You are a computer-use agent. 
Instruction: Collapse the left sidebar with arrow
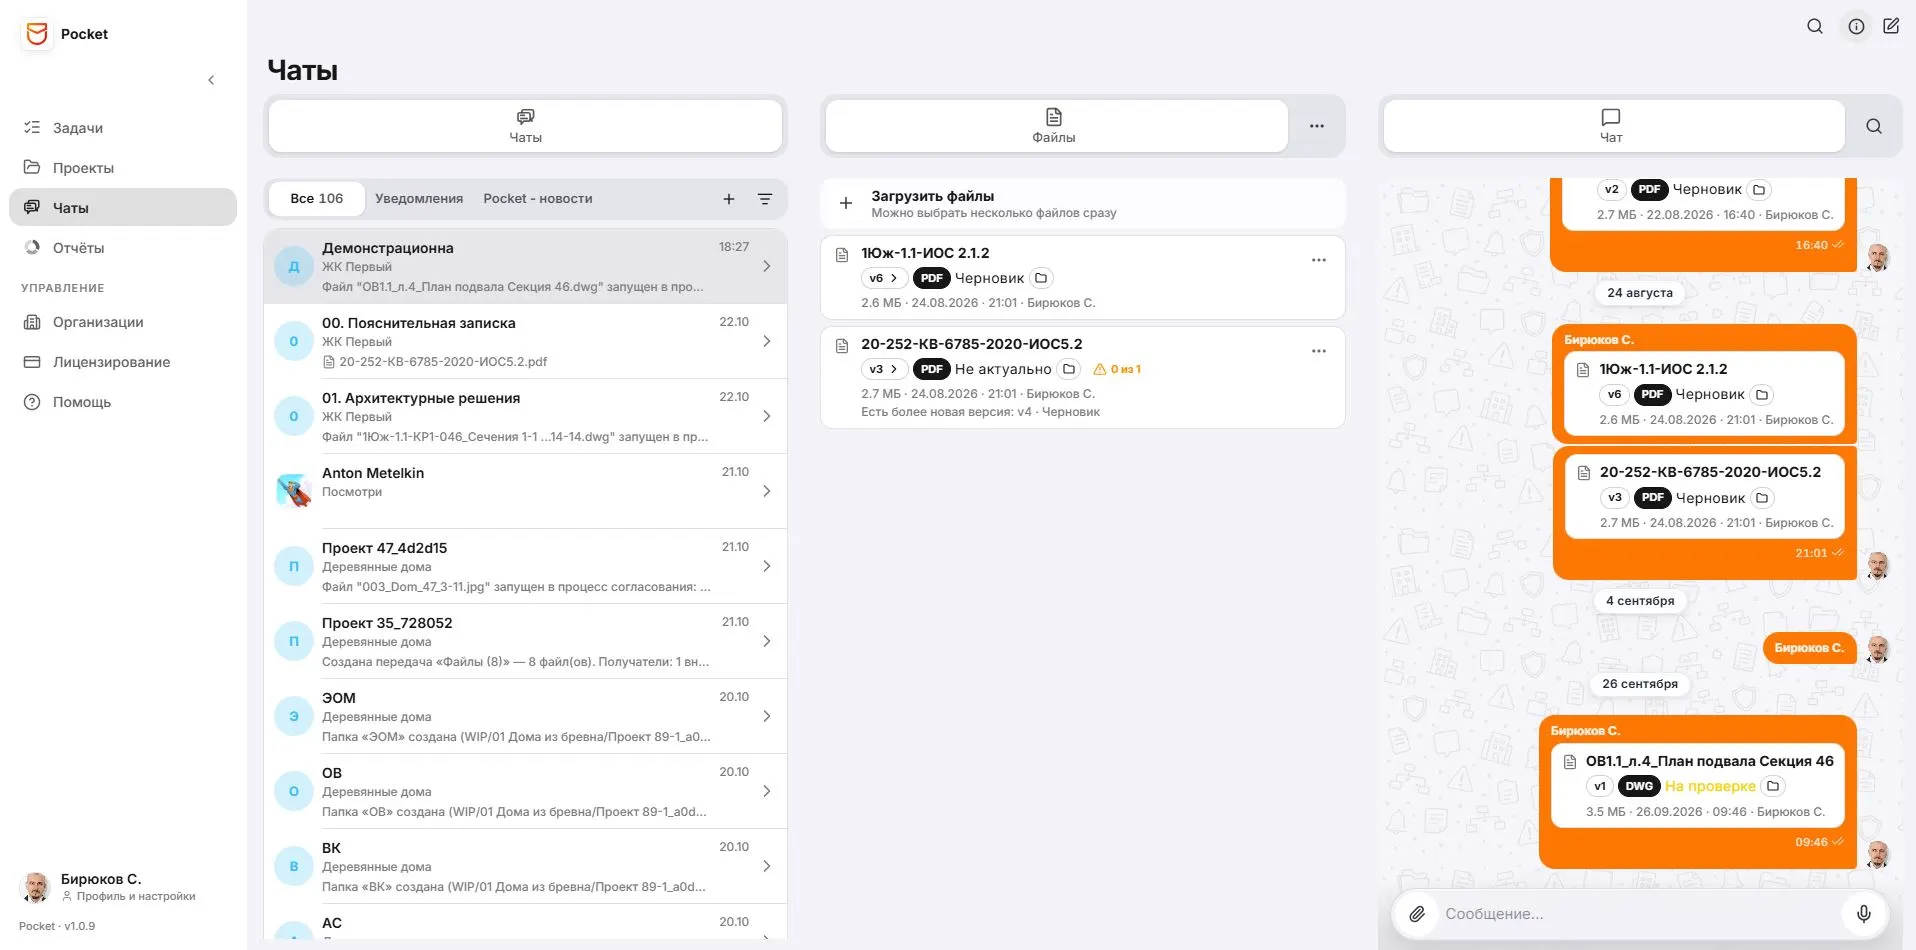pyautogui.click(x=211, y=80)
